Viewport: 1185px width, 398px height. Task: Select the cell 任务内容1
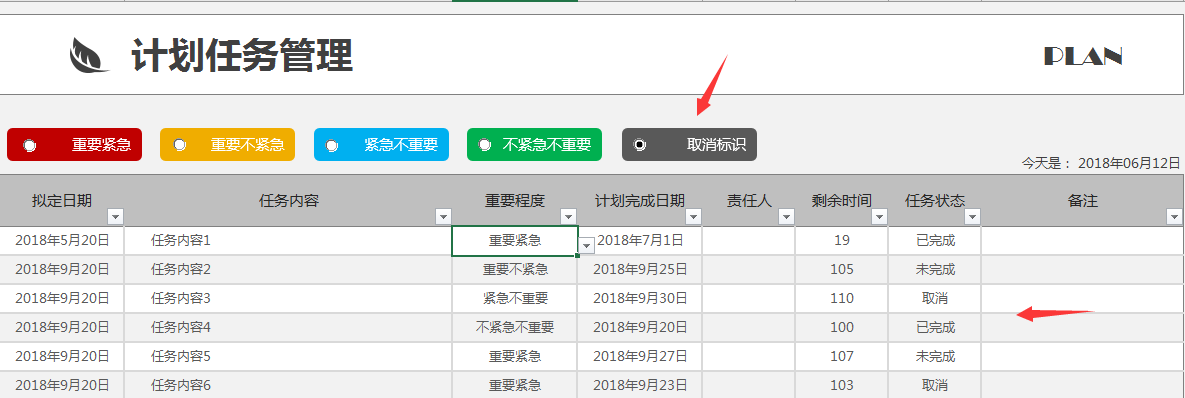point(288,241)
